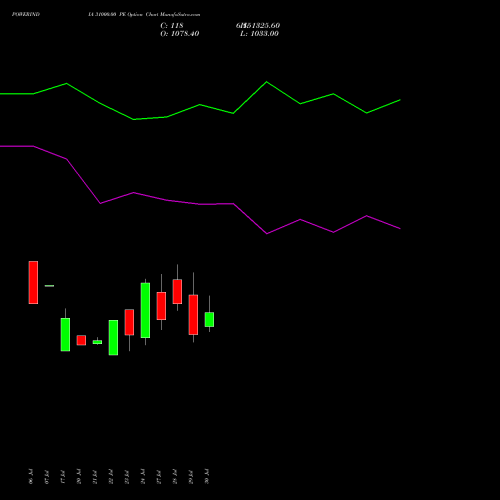Select the green 22 Jul candlestick
Viewport: 500px width, 500px height.
coord(113,337)
